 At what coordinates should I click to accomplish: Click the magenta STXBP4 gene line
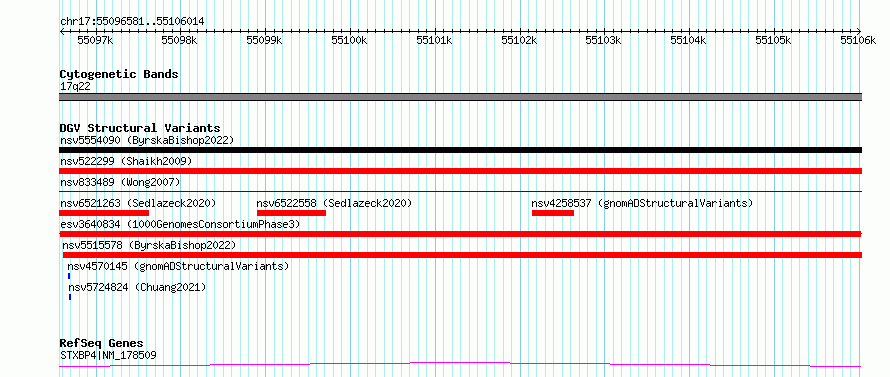pos(460,365)
